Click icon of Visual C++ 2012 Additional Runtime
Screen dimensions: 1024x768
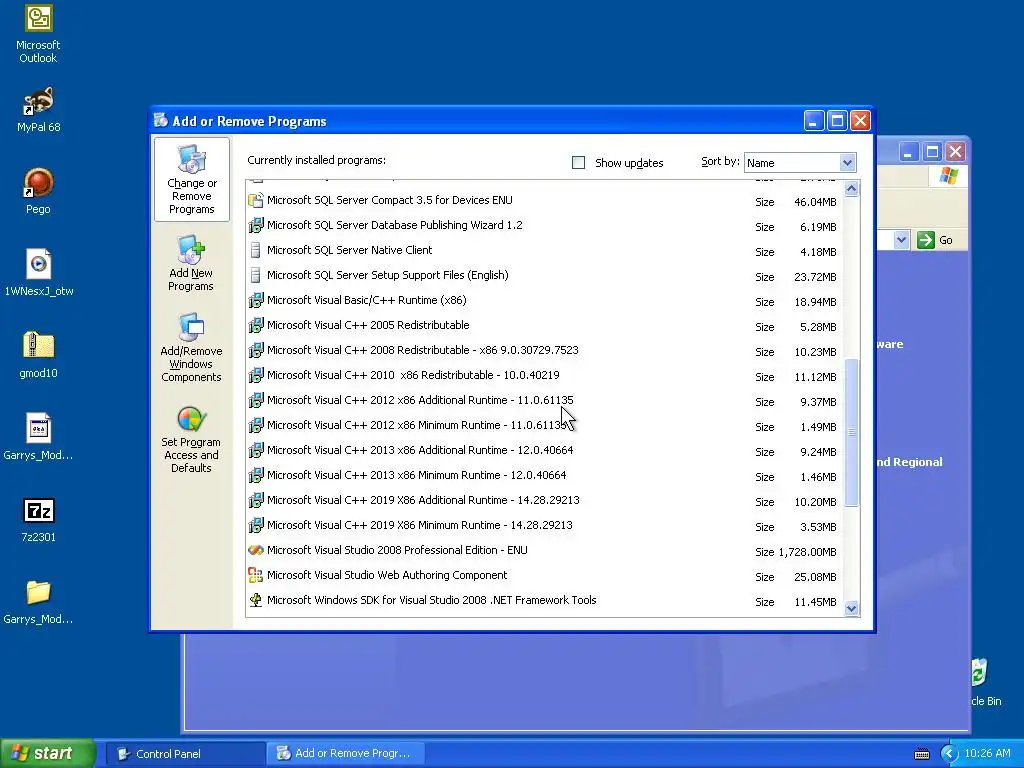click(256, 400)
